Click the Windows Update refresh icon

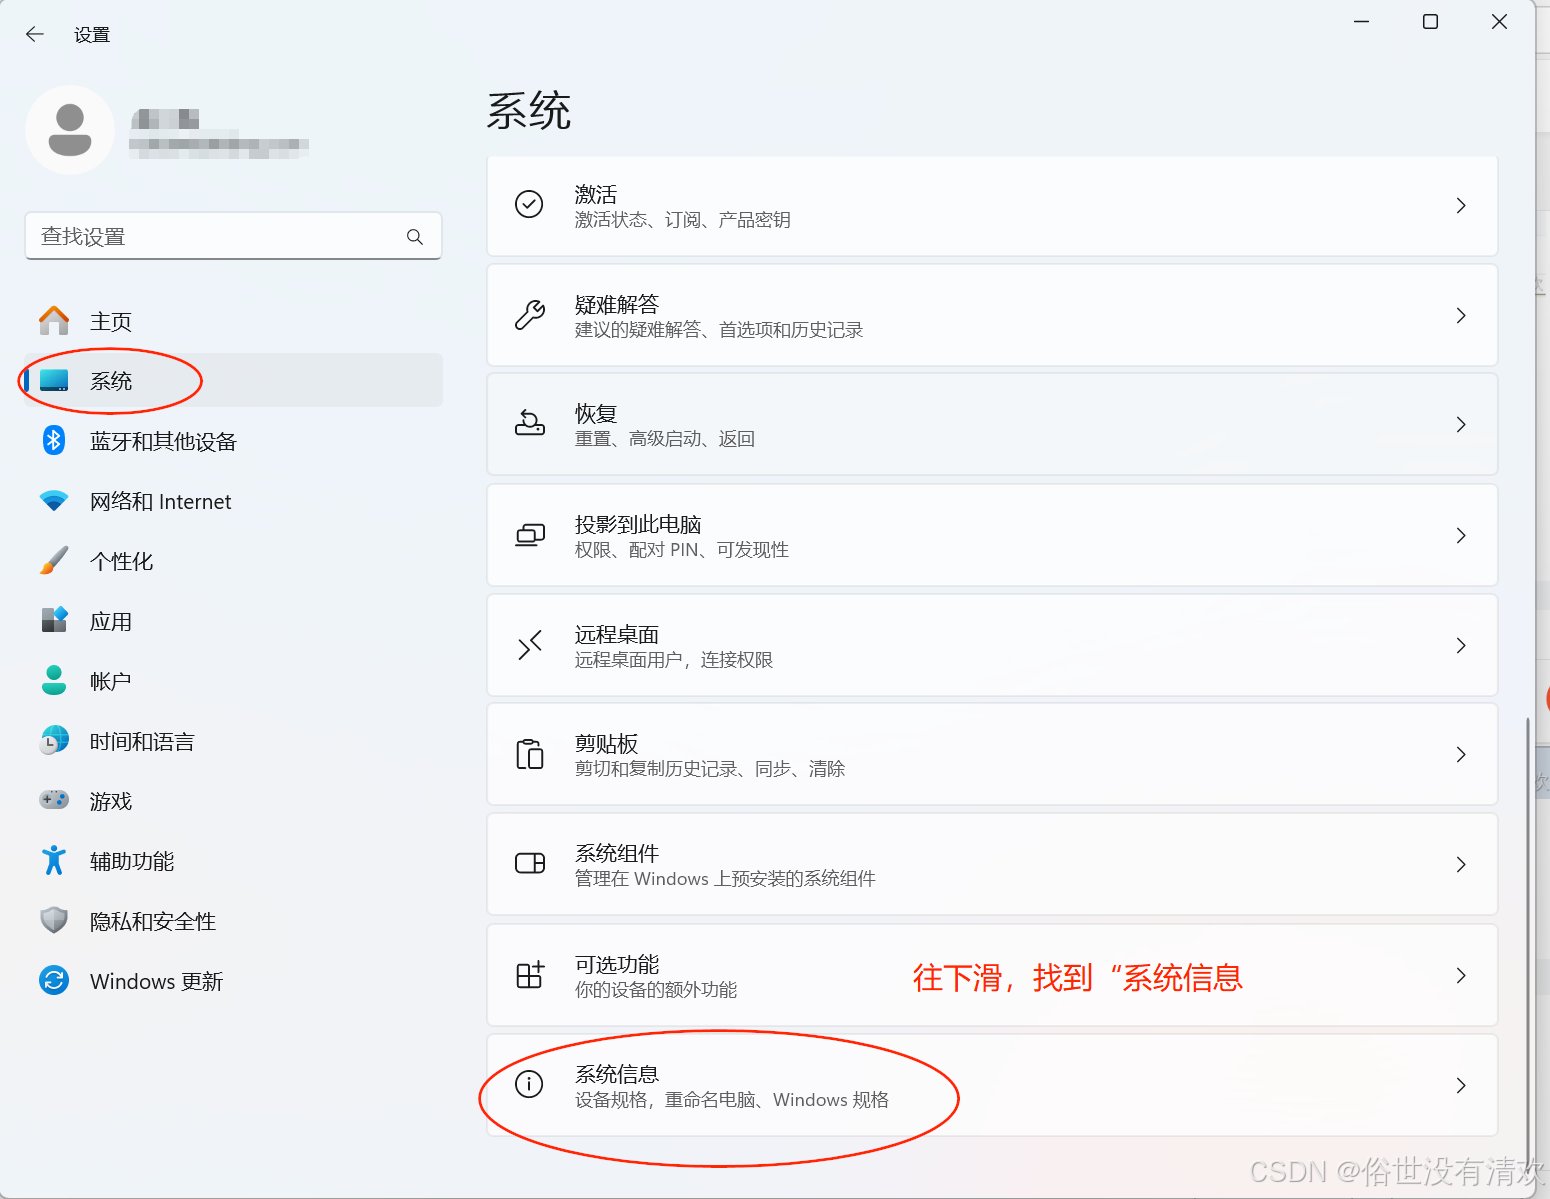pos(54,980)
